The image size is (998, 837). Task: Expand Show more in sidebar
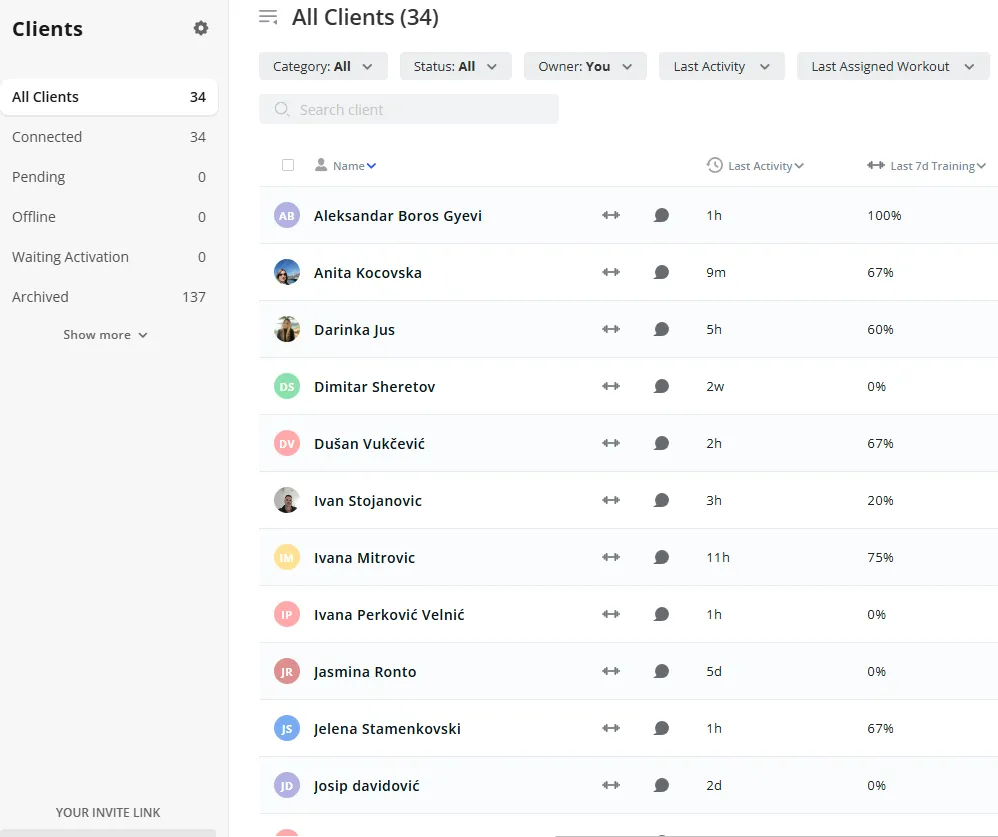pyautogui.click(x=105, y=335)
